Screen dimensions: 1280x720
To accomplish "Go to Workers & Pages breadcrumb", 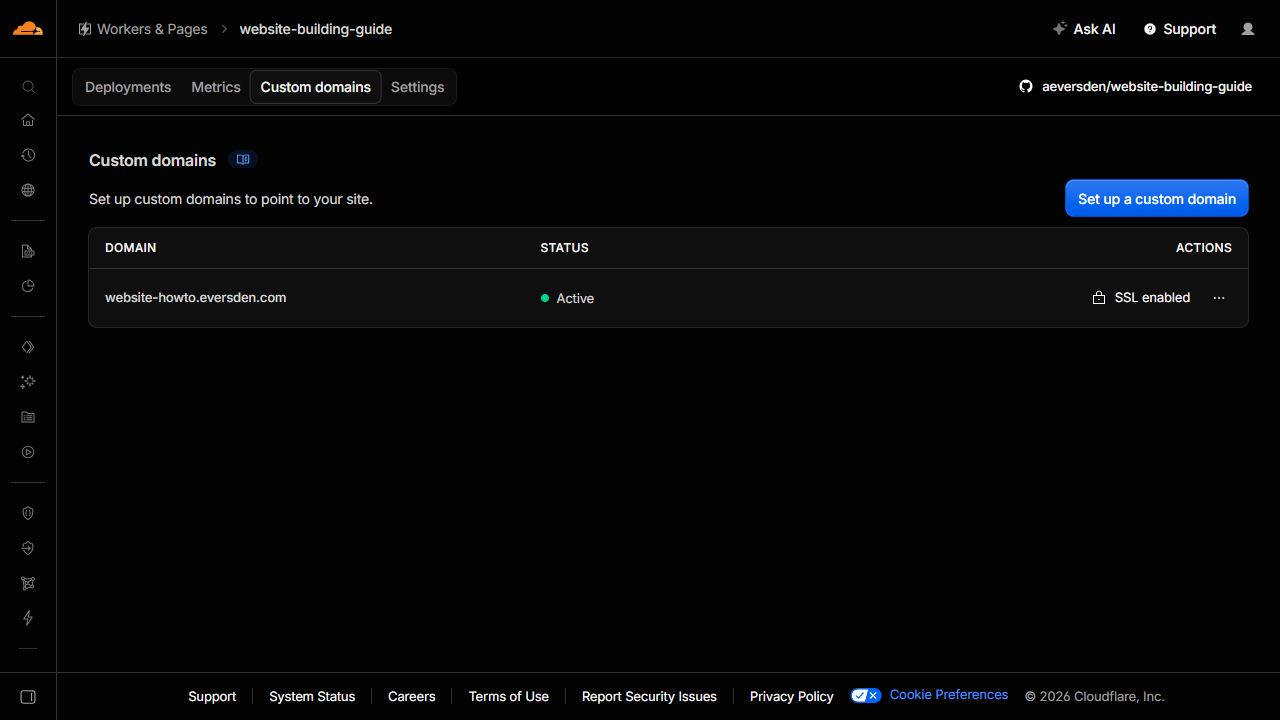I will click(143, 29).
